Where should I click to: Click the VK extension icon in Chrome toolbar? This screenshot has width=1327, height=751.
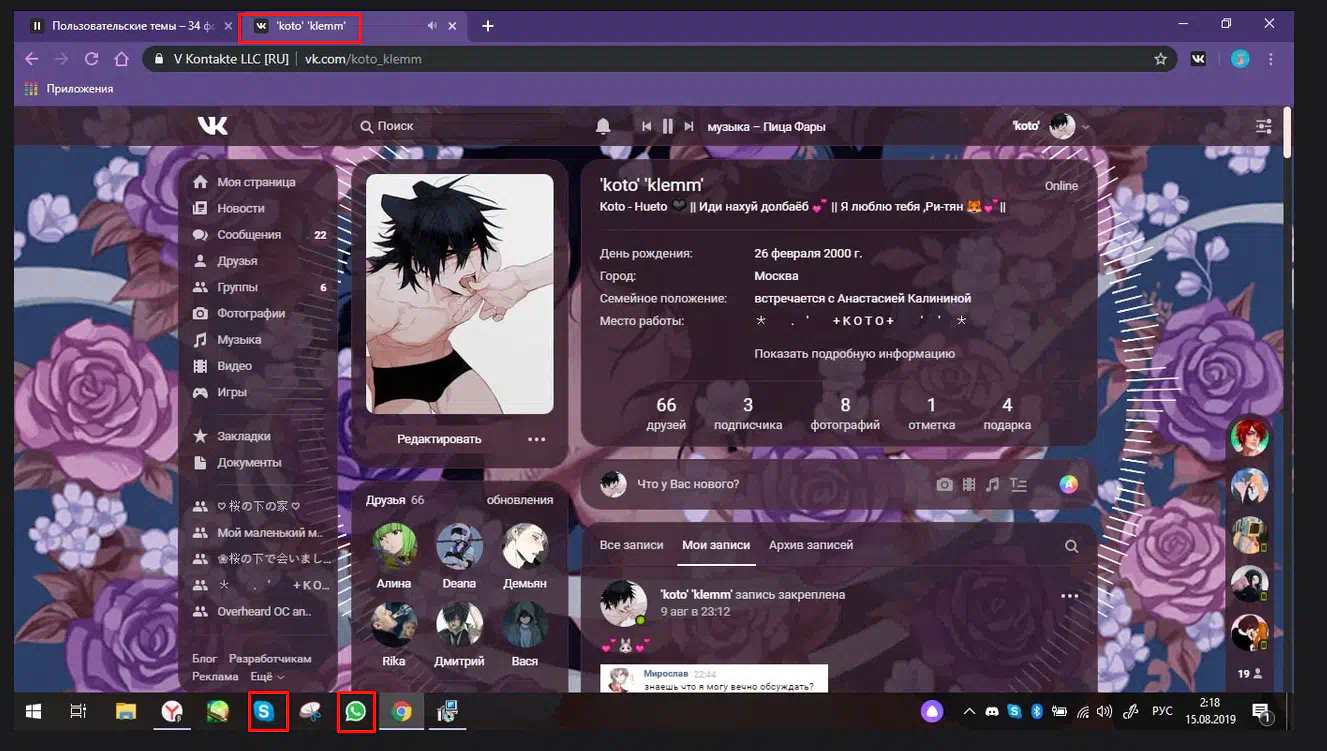[x=1198, y=59]
